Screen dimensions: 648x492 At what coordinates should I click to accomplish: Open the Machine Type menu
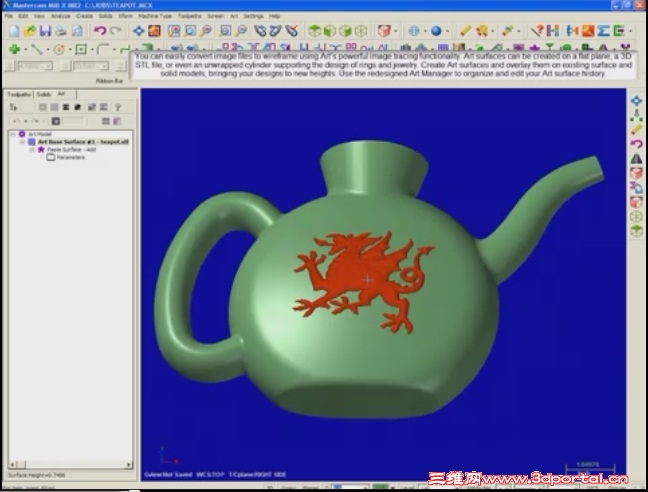tap(155, 16)
